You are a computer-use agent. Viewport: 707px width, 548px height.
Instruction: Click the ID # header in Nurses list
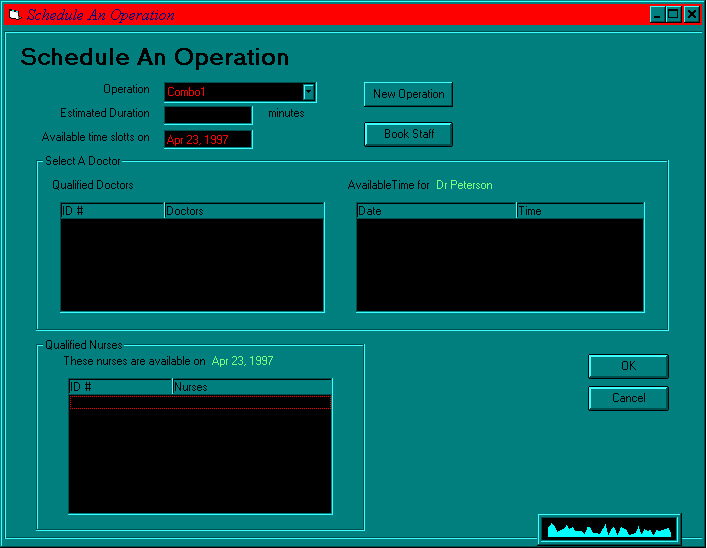tap(120, 387)
